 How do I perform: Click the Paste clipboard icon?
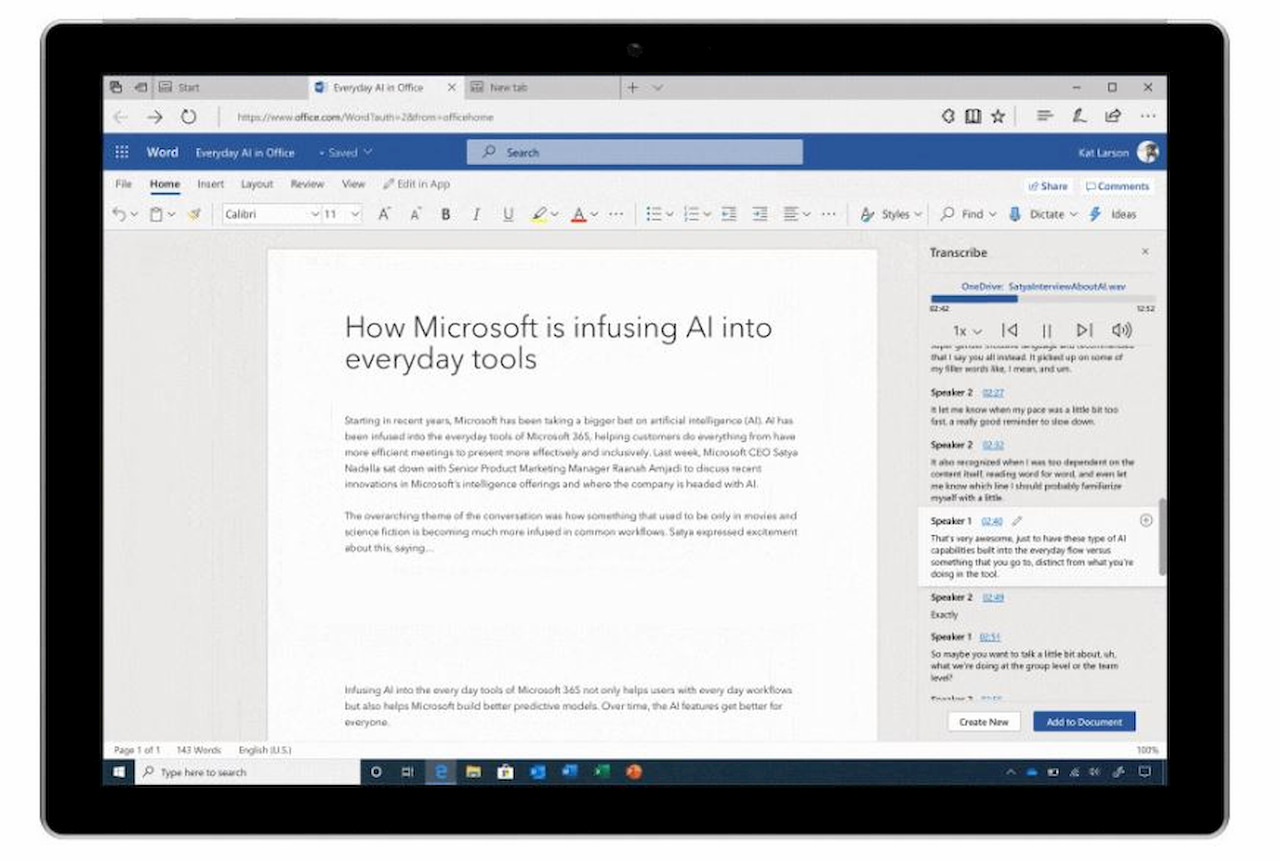pos(156,214)
